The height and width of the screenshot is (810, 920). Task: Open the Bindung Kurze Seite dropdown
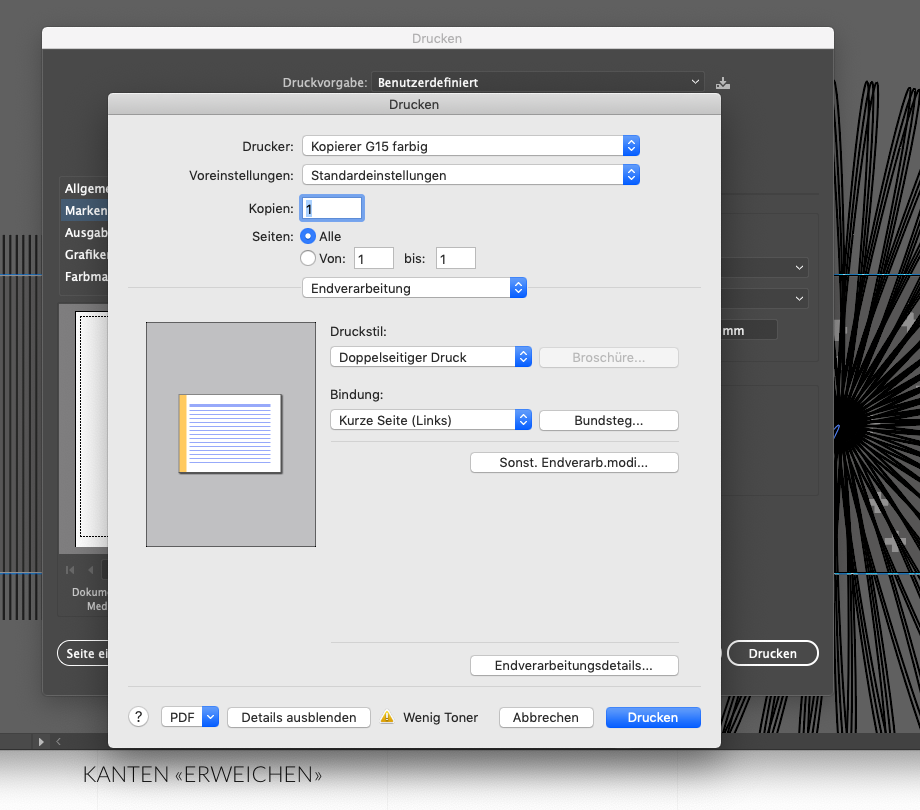pos(430,420)
